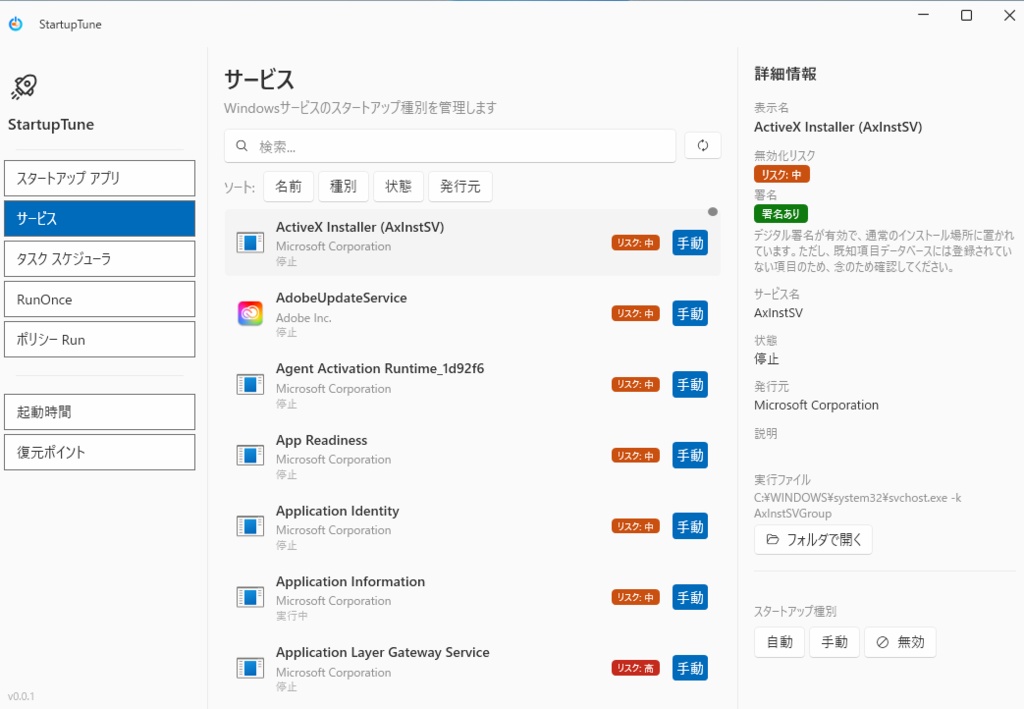Viewport: 1024px width, 709px height.
Task: Click the magnifier icon in the search box
Action: point(242,146)
